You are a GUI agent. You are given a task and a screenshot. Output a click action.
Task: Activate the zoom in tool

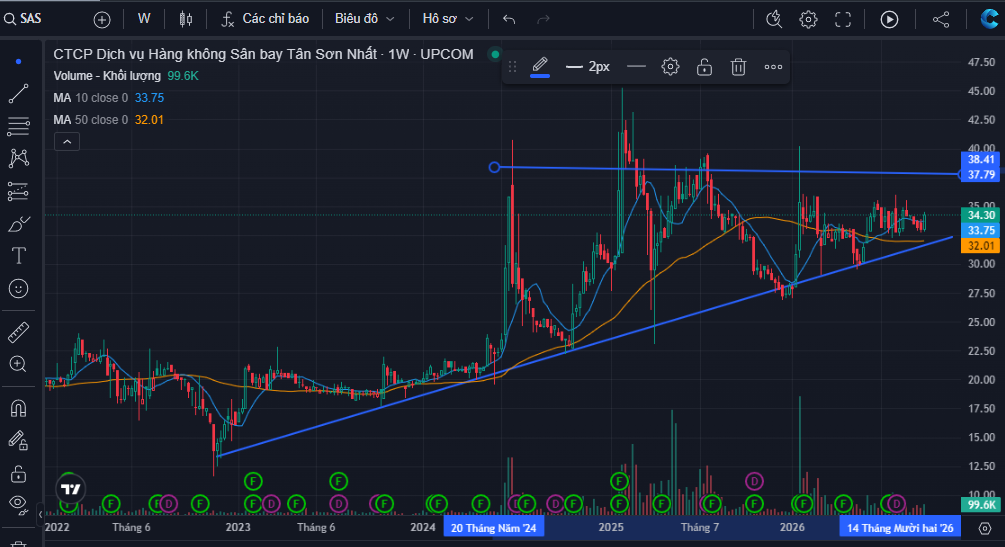tap(19, 364)
